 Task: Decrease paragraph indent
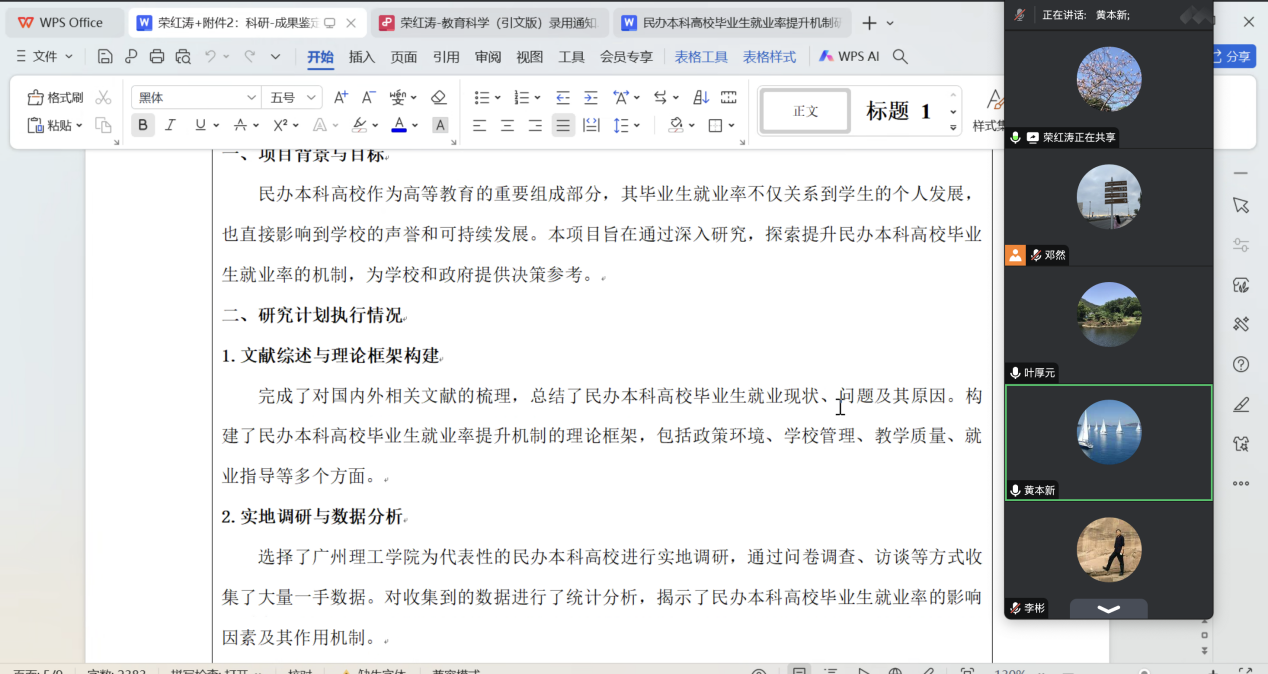[563, 97]
